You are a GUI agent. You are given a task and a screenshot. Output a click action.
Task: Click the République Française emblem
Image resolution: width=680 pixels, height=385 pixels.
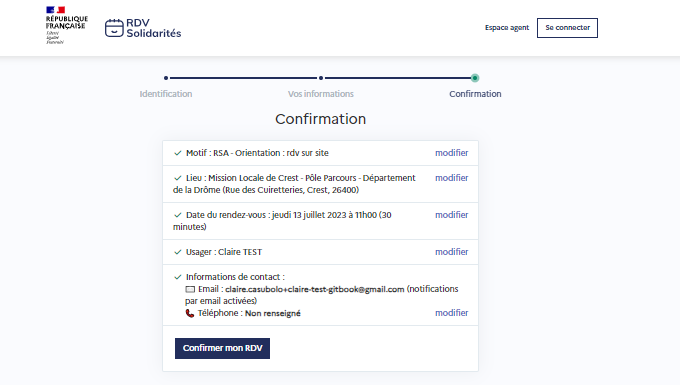[67, 25]
